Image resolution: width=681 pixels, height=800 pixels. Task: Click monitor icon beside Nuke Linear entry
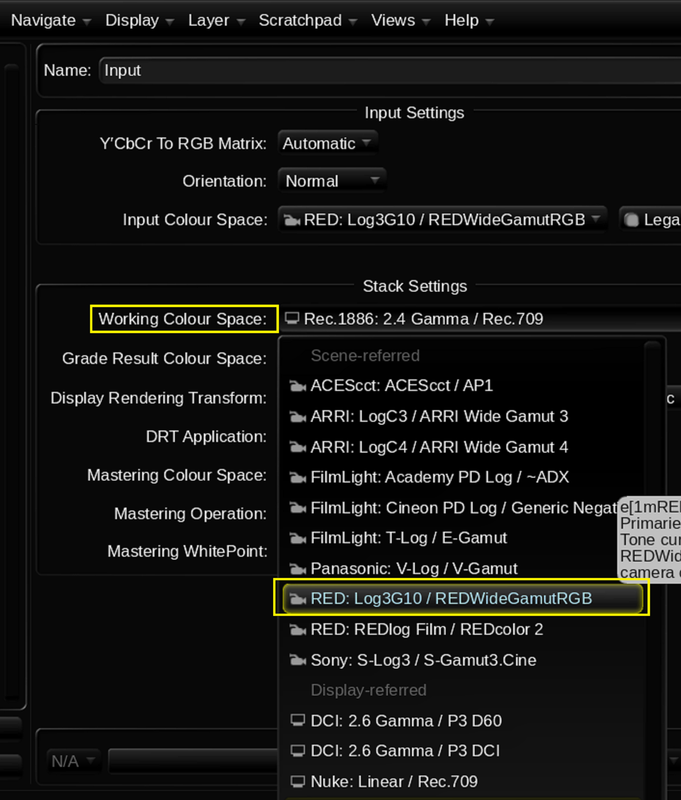(x=297, y=782)
